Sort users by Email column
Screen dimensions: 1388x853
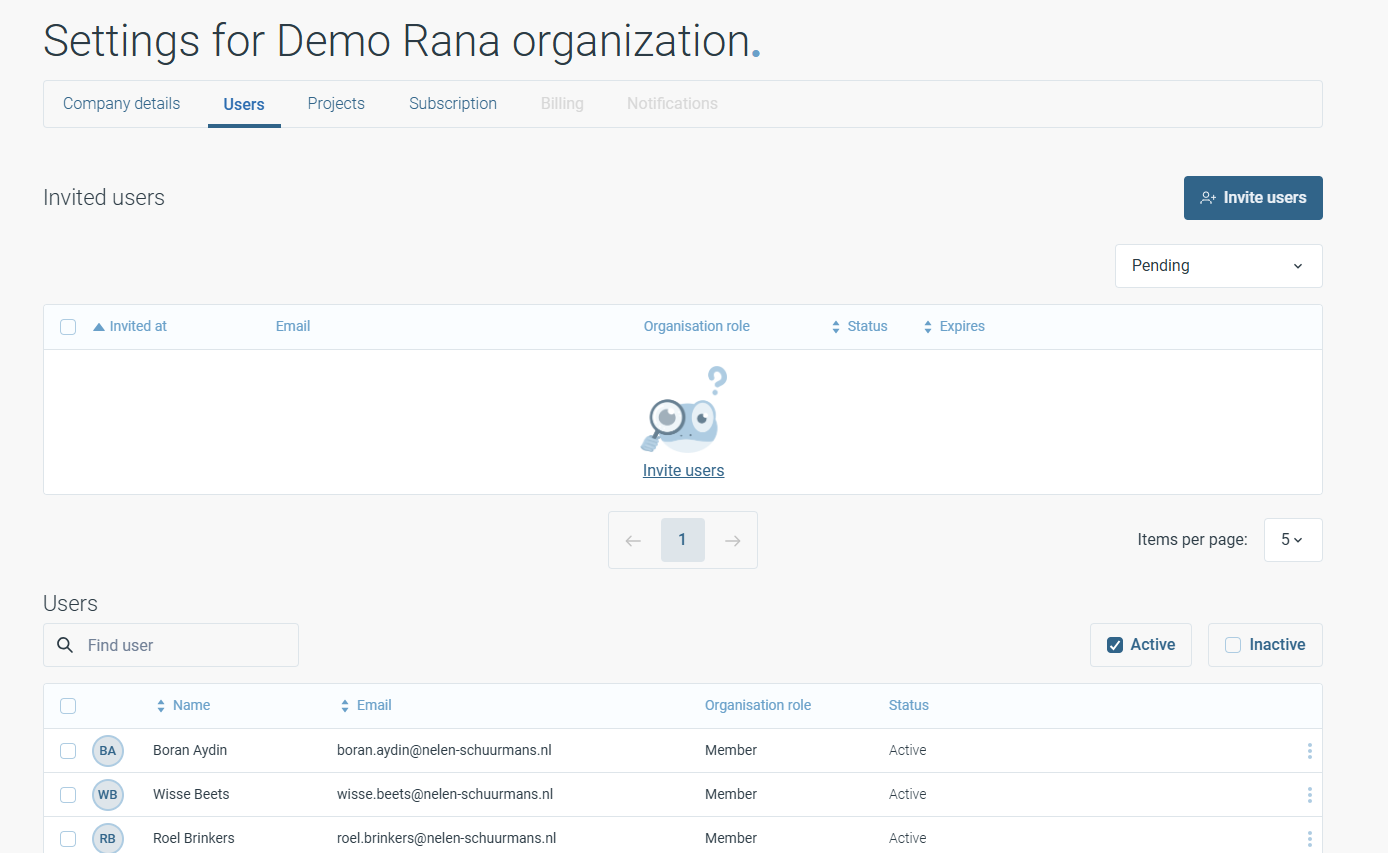pyautogui.click(x=366, y=706)
